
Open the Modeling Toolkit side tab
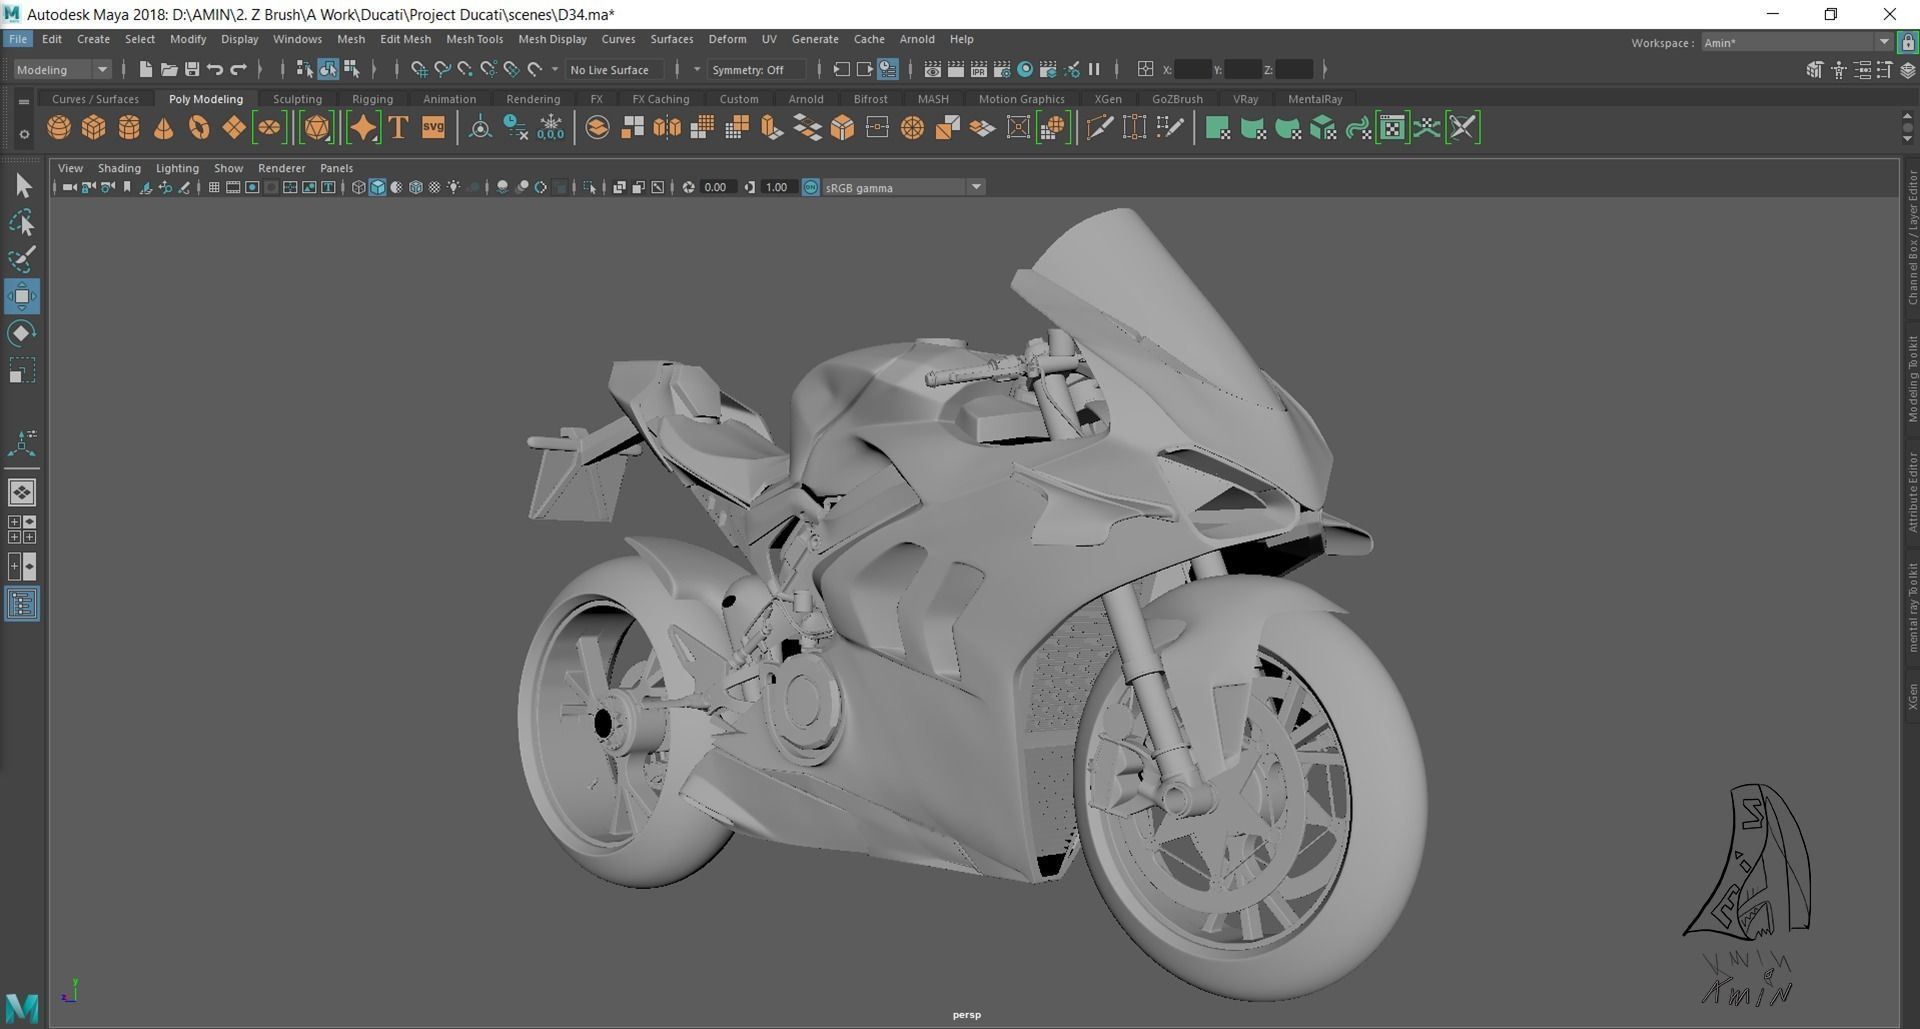click(1911, 377)
